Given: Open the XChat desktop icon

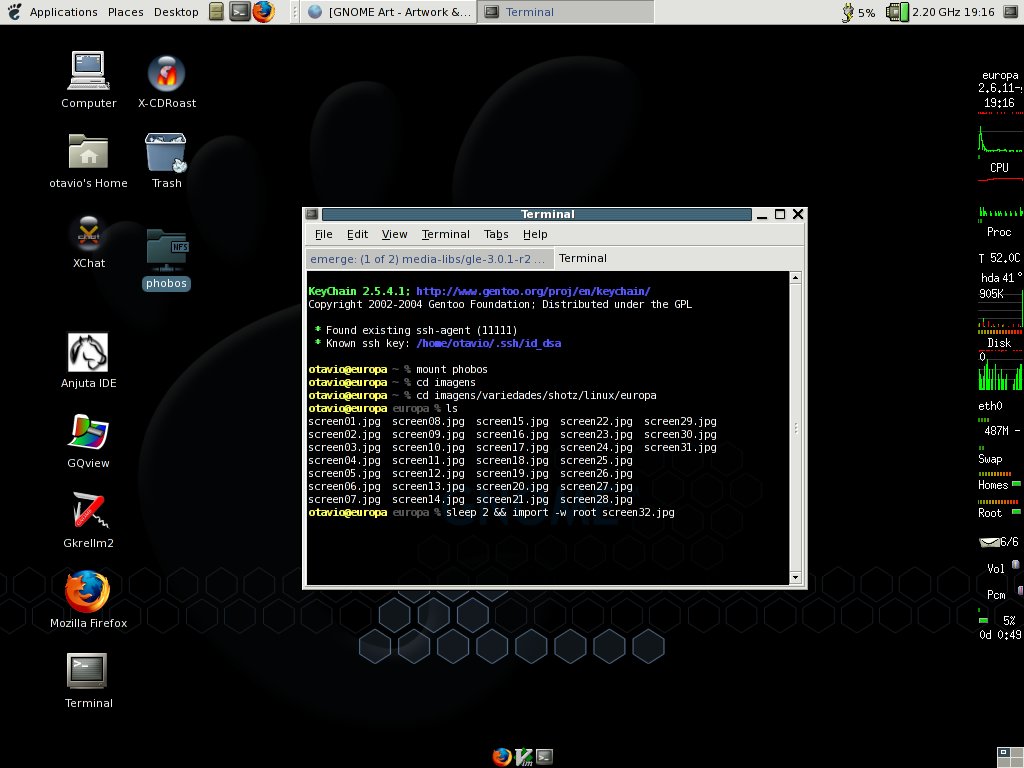Looking at the screenshot, I should (x=89, y=235).
